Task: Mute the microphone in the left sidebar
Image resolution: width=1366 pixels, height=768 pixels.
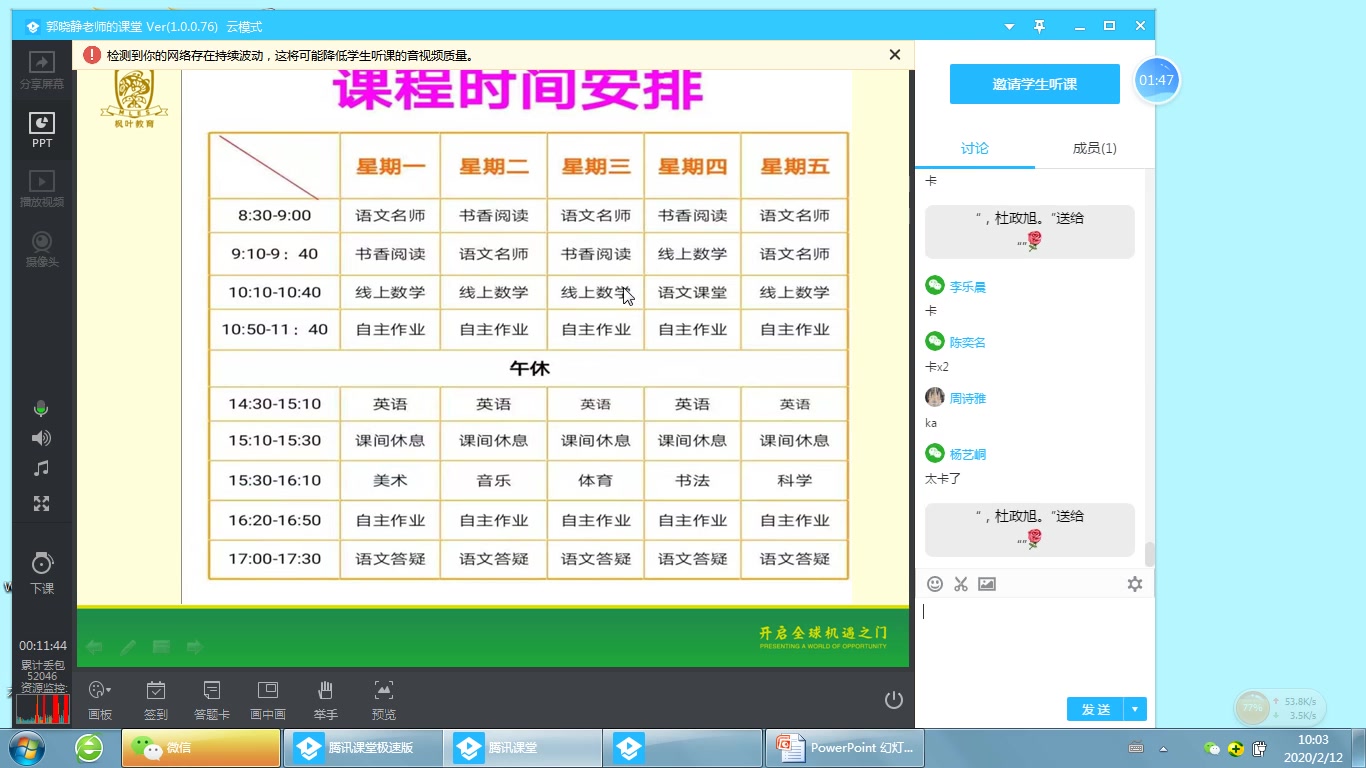Action: [41, 408]
